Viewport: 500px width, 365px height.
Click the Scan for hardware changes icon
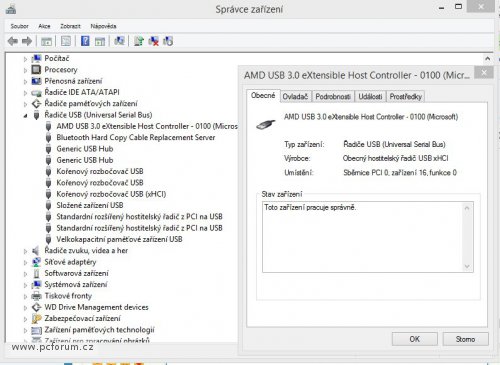click(x=119, y=41)
